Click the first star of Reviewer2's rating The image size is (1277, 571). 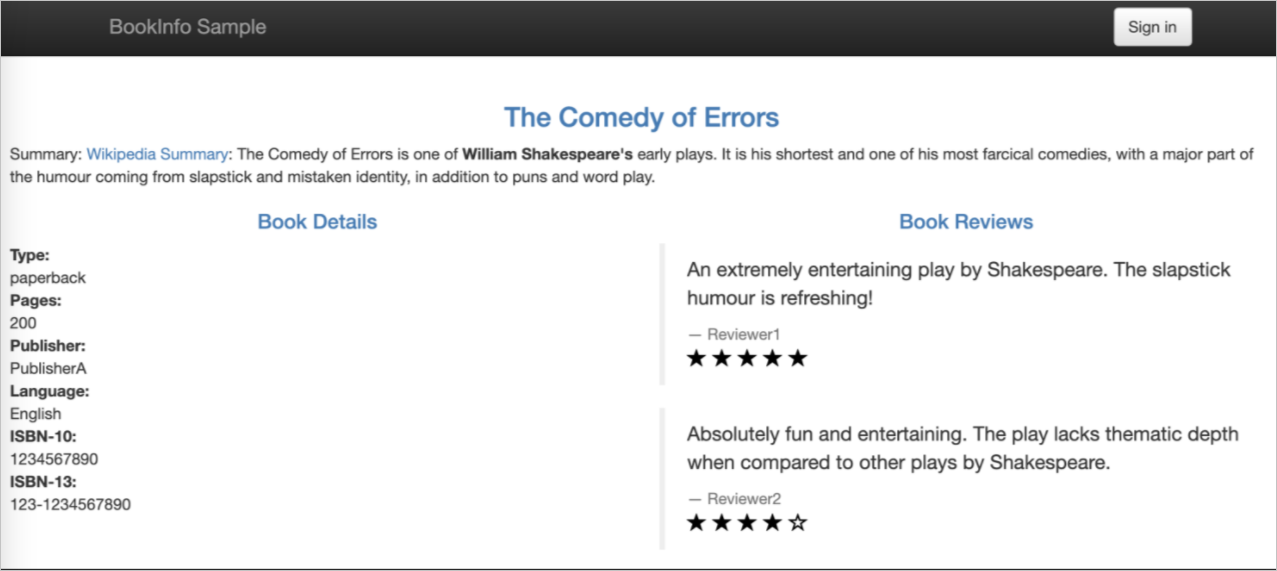pos(697,522)
